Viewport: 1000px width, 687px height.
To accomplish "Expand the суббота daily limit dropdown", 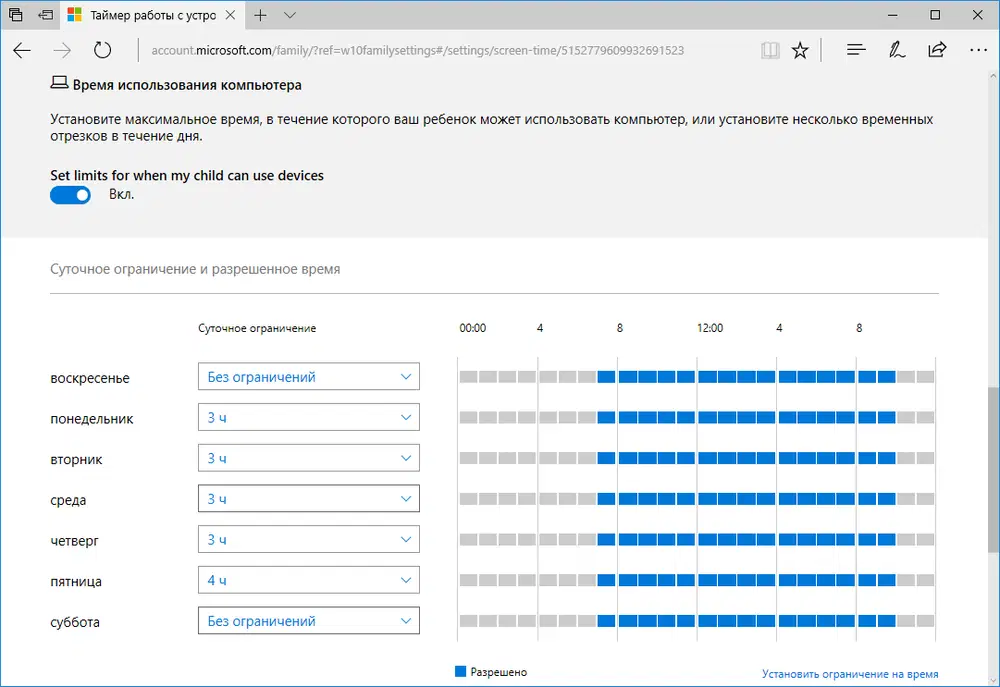I will pyautogui.click(x=309, y=621).
